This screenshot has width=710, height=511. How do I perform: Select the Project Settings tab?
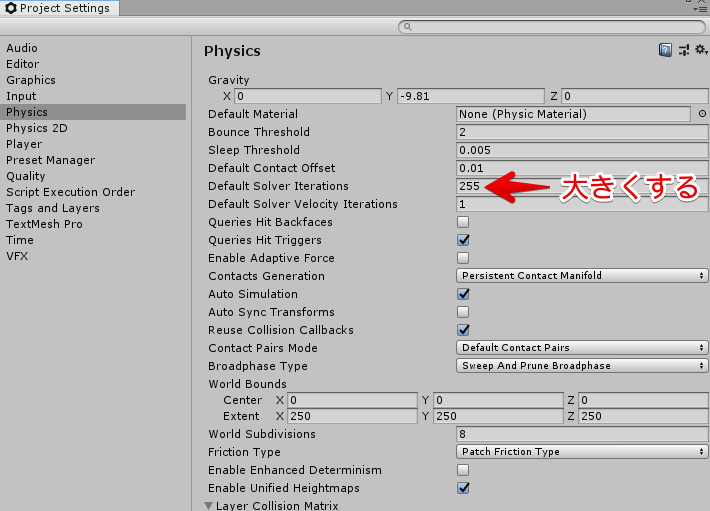coord(59,8)
